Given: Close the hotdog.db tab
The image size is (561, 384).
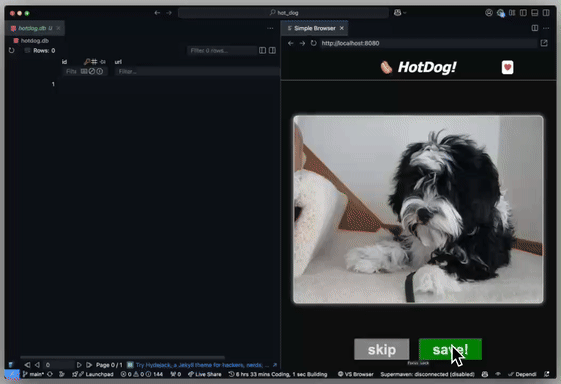Looking at the screenshot, I should pyautogui.click(x=58, y=28).
